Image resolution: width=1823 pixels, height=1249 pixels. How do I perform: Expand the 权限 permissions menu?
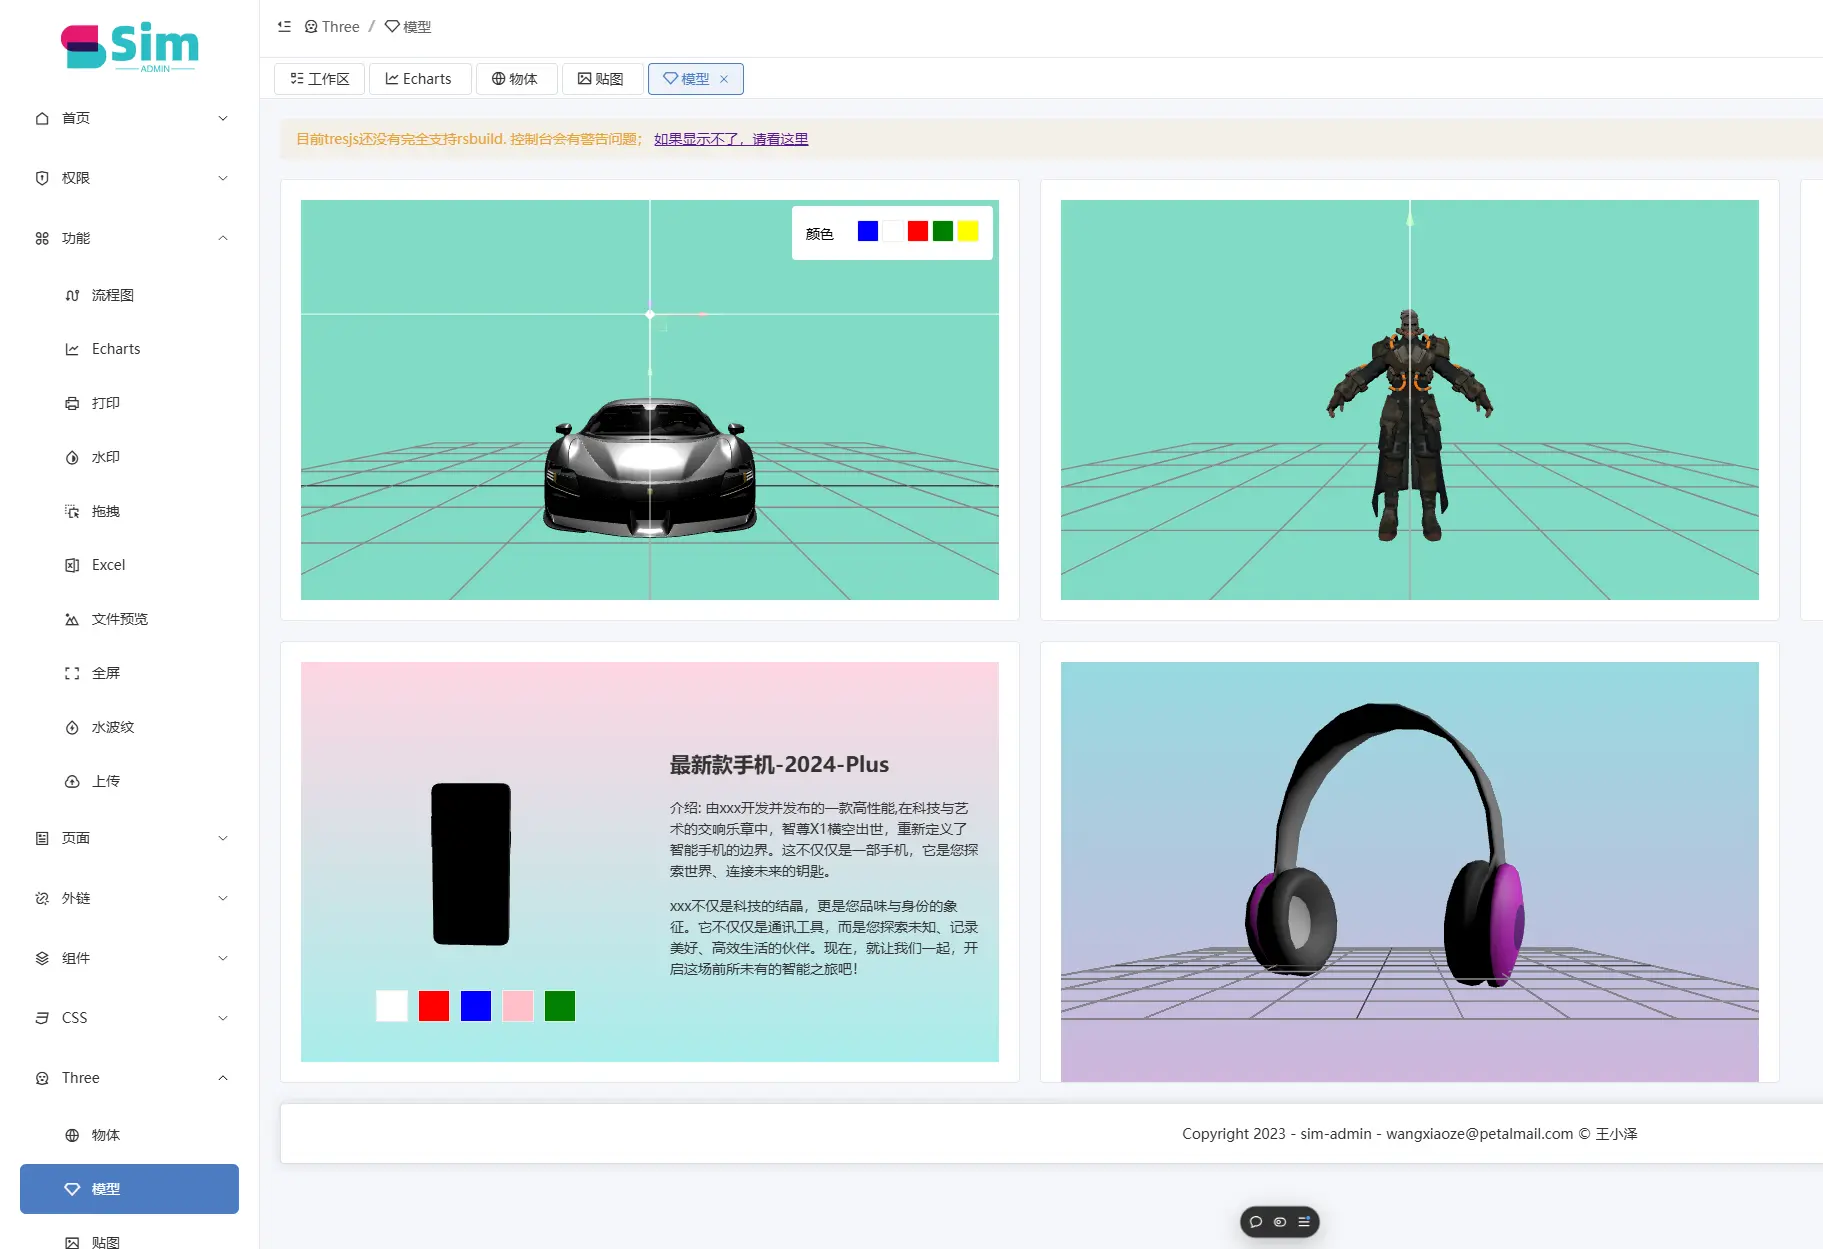click(x=130, y=178)
